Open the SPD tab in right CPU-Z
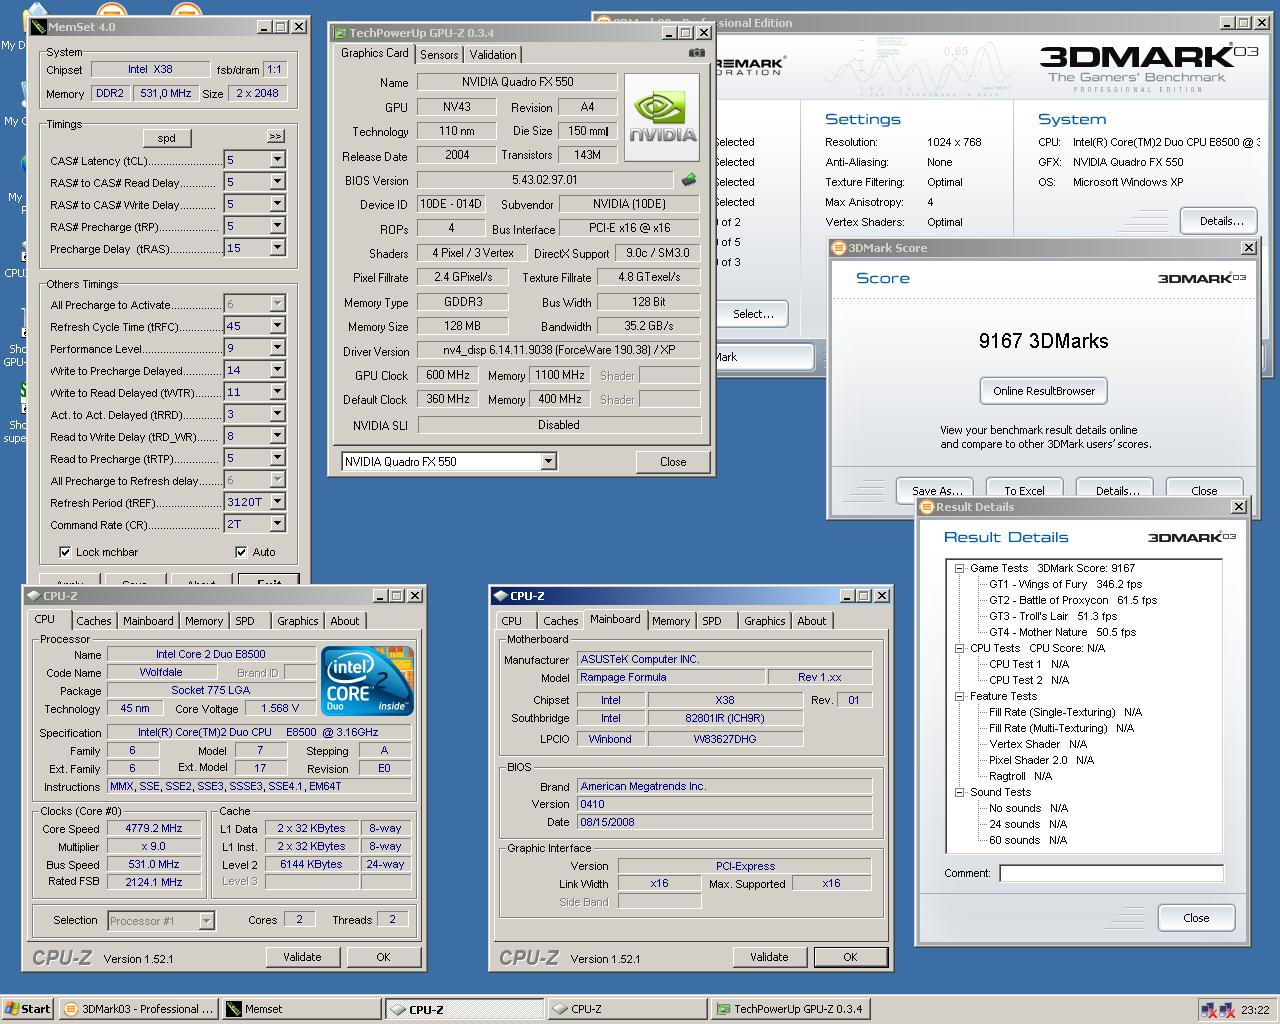 [x=712, y=621]
